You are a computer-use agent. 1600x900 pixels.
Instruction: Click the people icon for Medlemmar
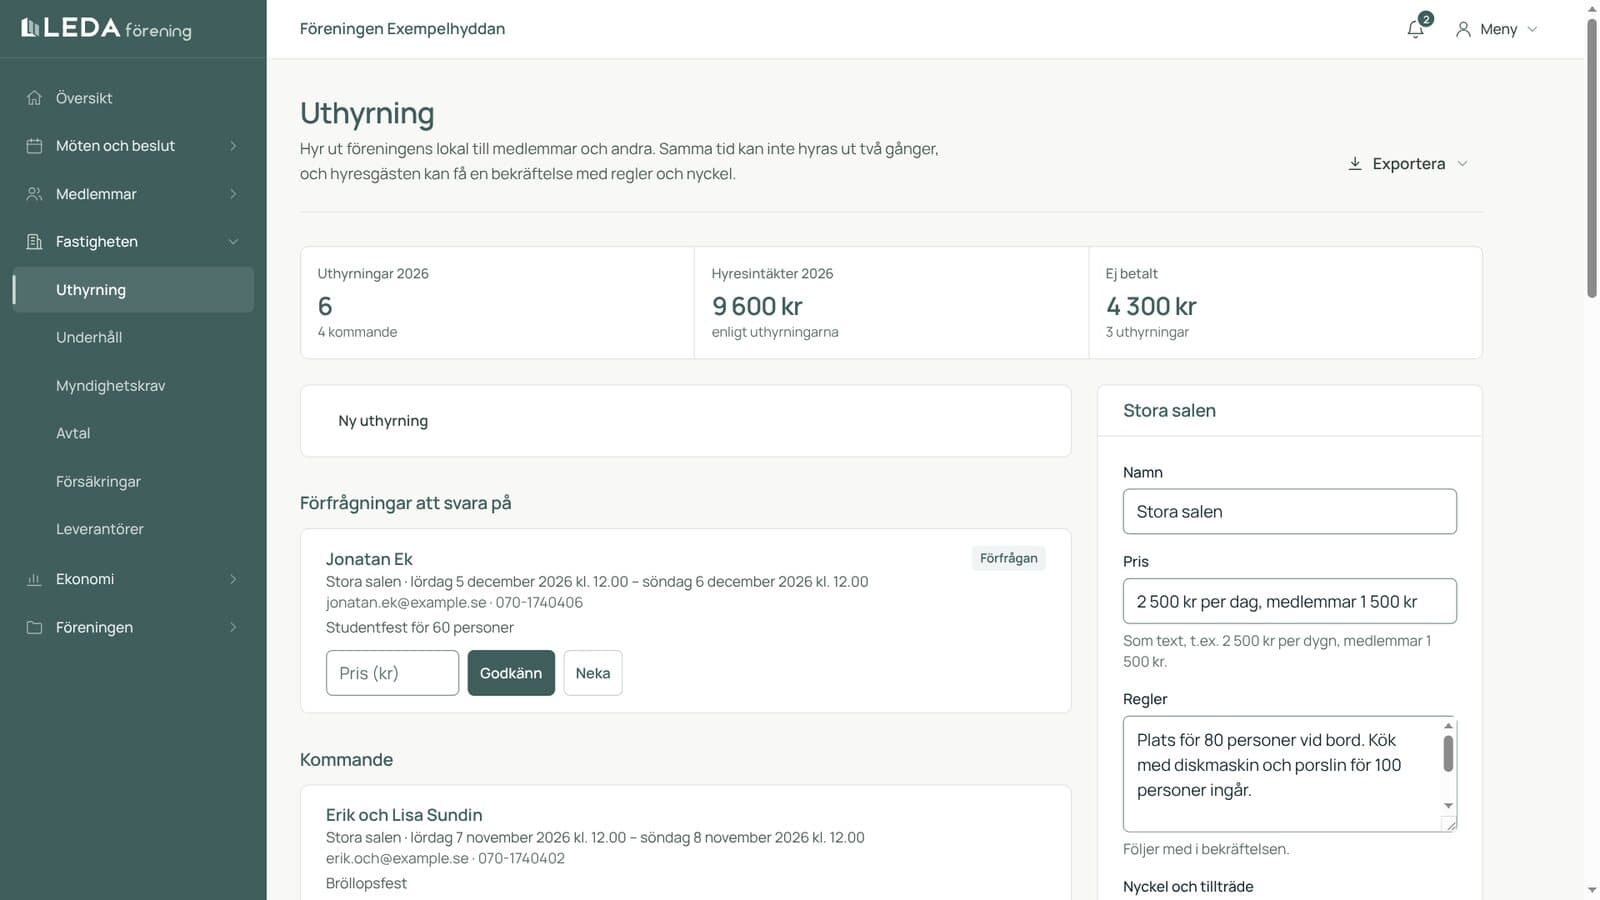tap(34, 194)
